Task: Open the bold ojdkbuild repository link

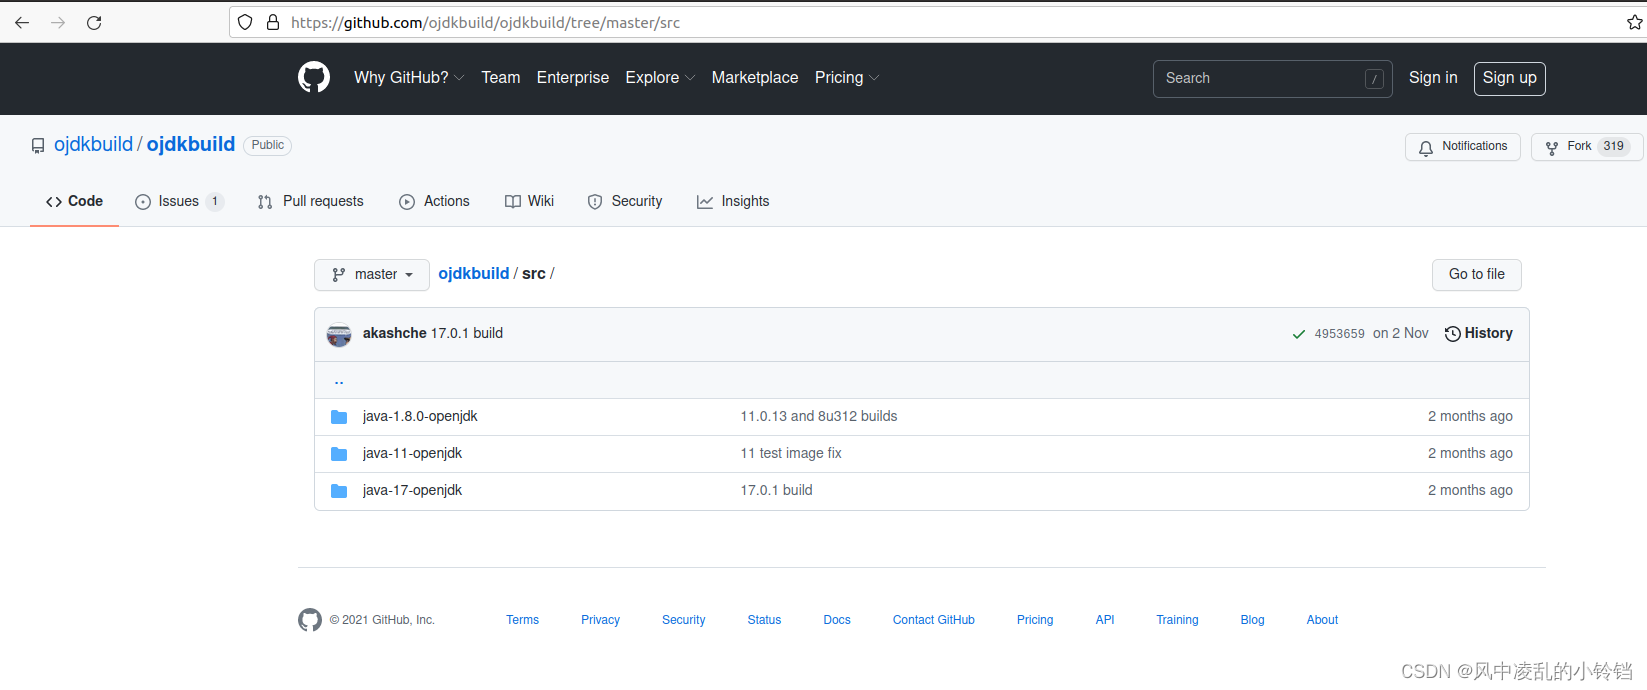Action: (x=191, y=144)
